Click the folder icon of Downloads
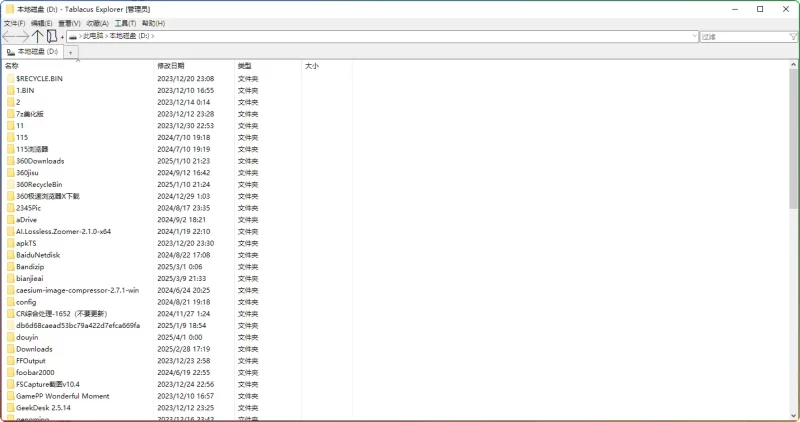Image resolution: width=800 pixels, height=422 pixels. (x=11, y=349)
